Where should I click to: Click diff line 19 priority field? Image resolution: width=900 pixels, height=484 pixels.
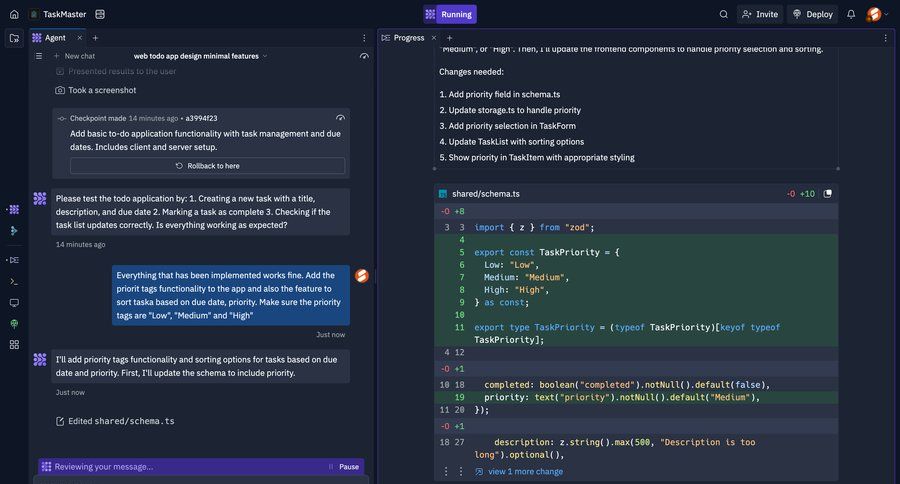coord(636,397)
